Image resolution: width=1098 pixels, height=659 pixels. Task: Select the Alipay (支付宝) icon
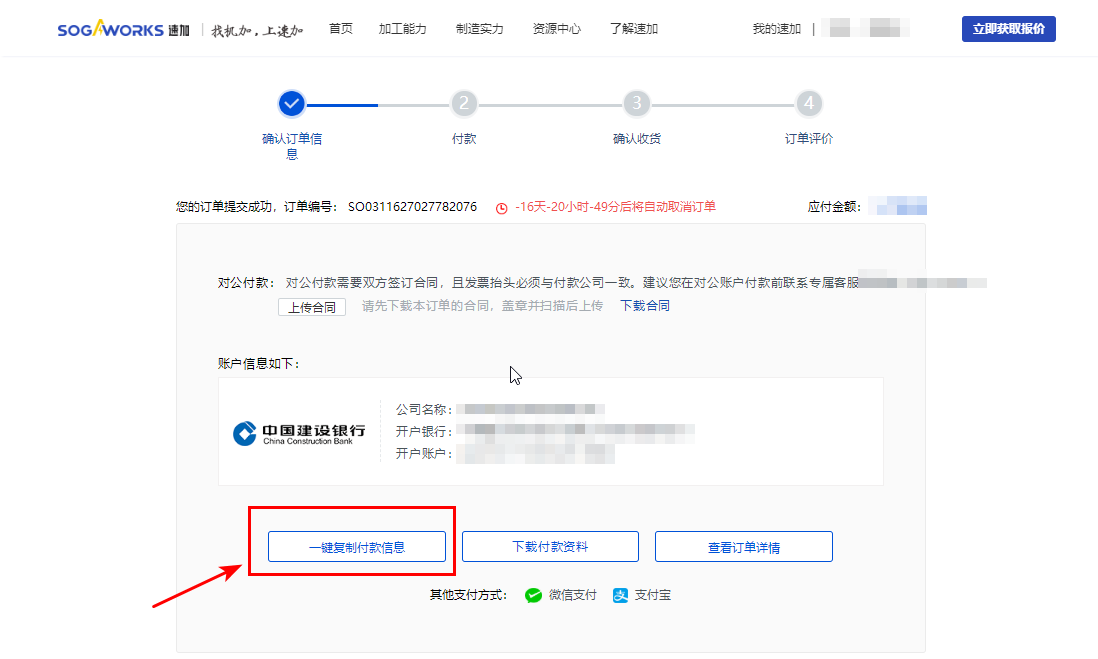click(623, 595)
